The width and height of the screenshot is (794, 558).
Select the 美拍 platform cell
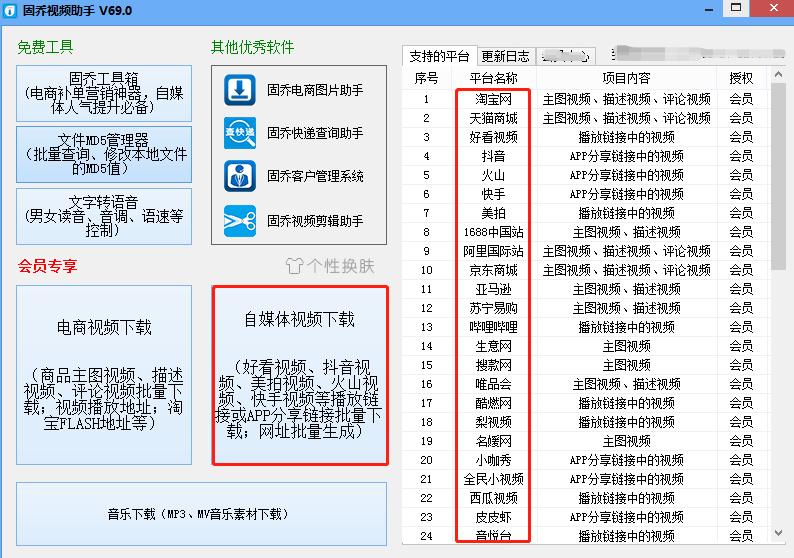click(493, 213)
